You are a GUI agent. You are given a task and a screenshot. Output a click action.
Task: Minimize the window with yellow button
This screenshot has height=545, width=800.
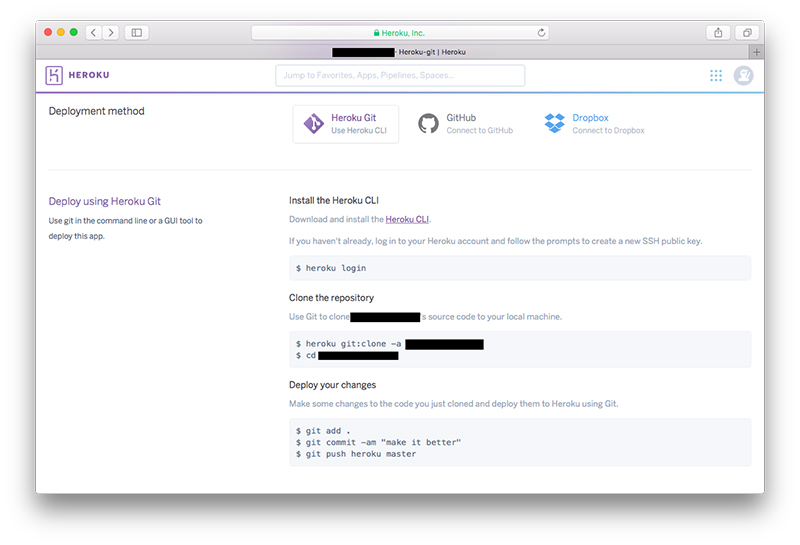[x=61, y=32]
